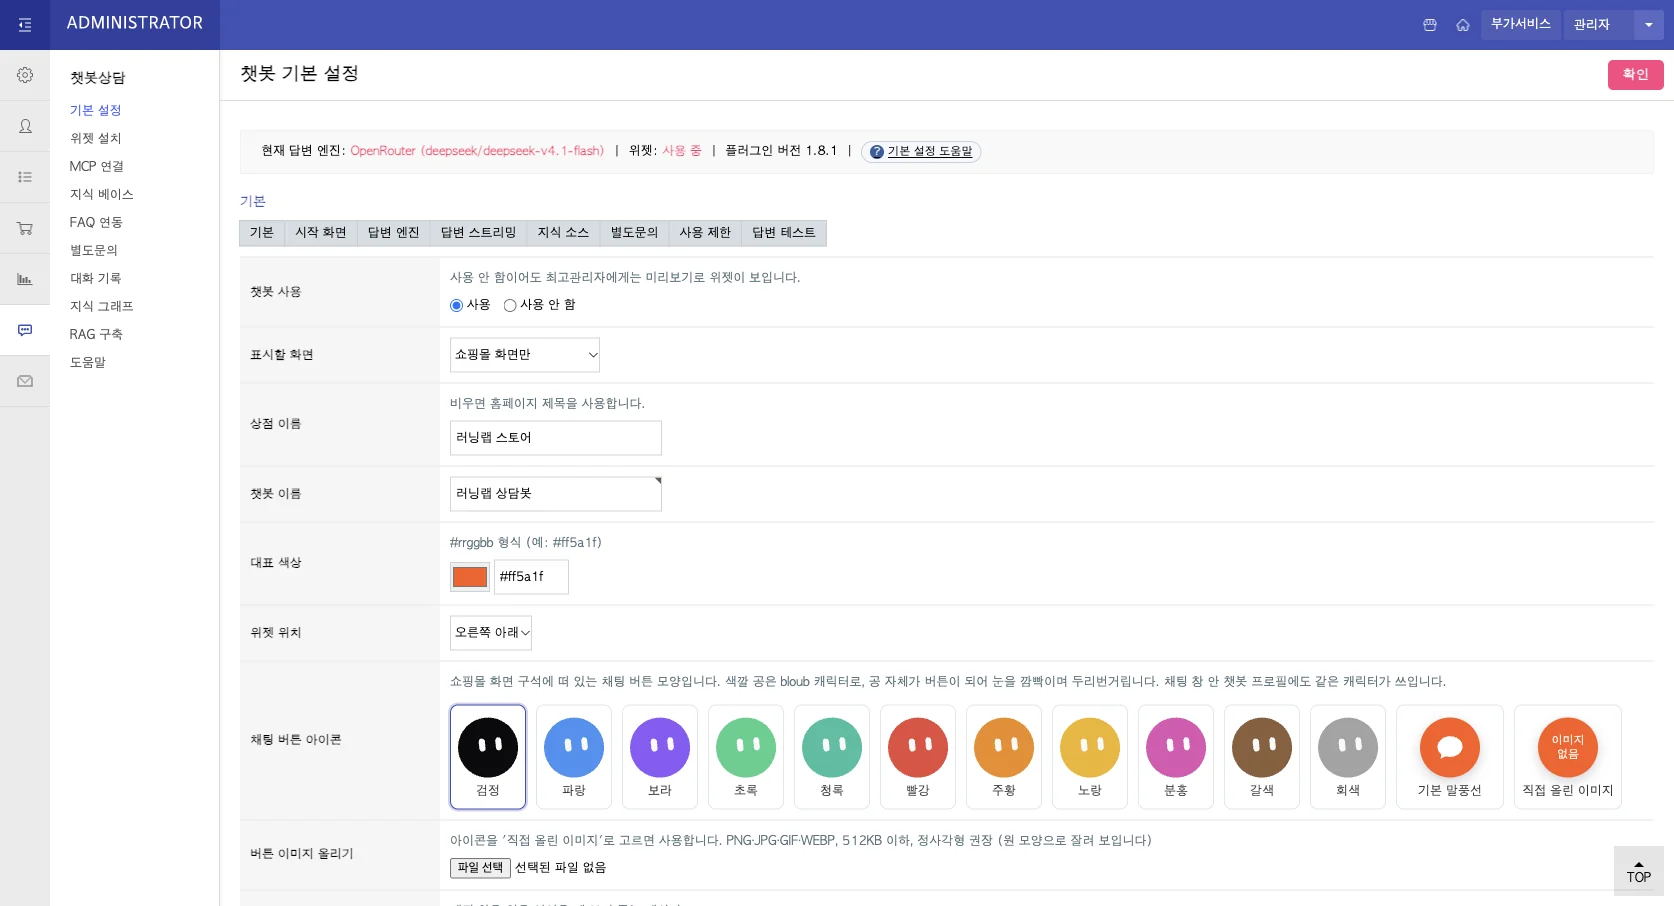1674x906 pixels.
Task: Select the 빨강 red chat button icon
Action: click(x=918, y=757)
